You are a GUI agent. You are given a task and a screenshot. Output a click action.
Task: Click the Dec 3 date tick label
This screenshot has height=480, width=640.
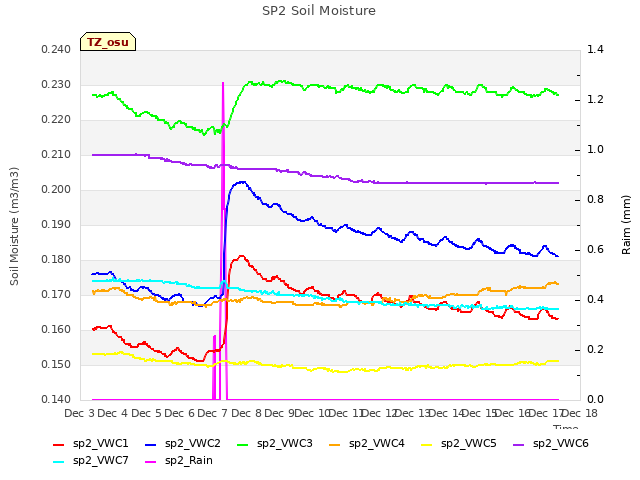click(x=79, y=413)
